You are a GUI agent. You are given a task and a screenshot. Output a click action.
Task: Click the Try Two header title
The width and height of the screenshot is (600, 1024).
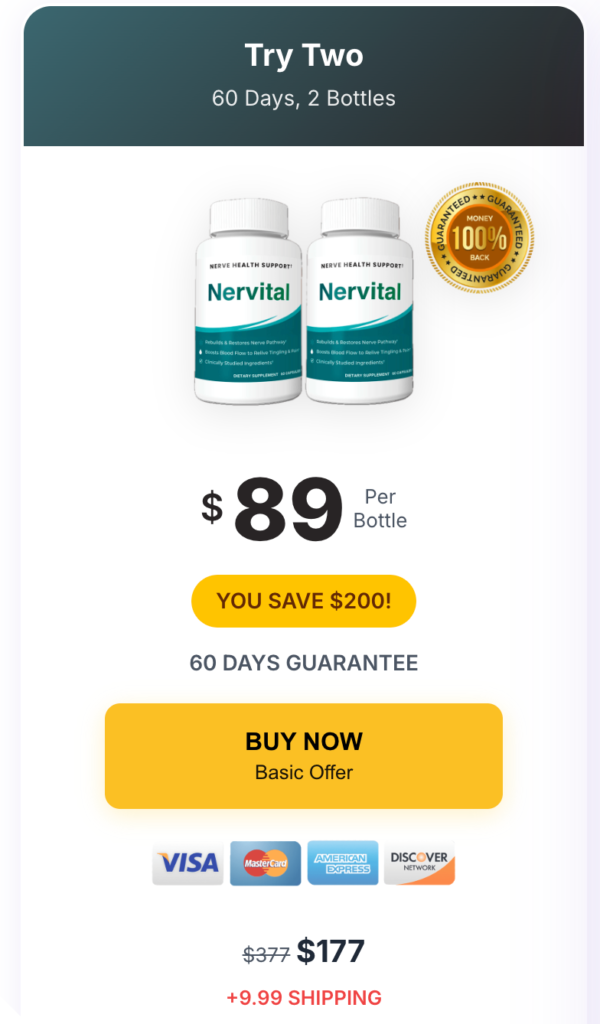(x=304, y=56)
